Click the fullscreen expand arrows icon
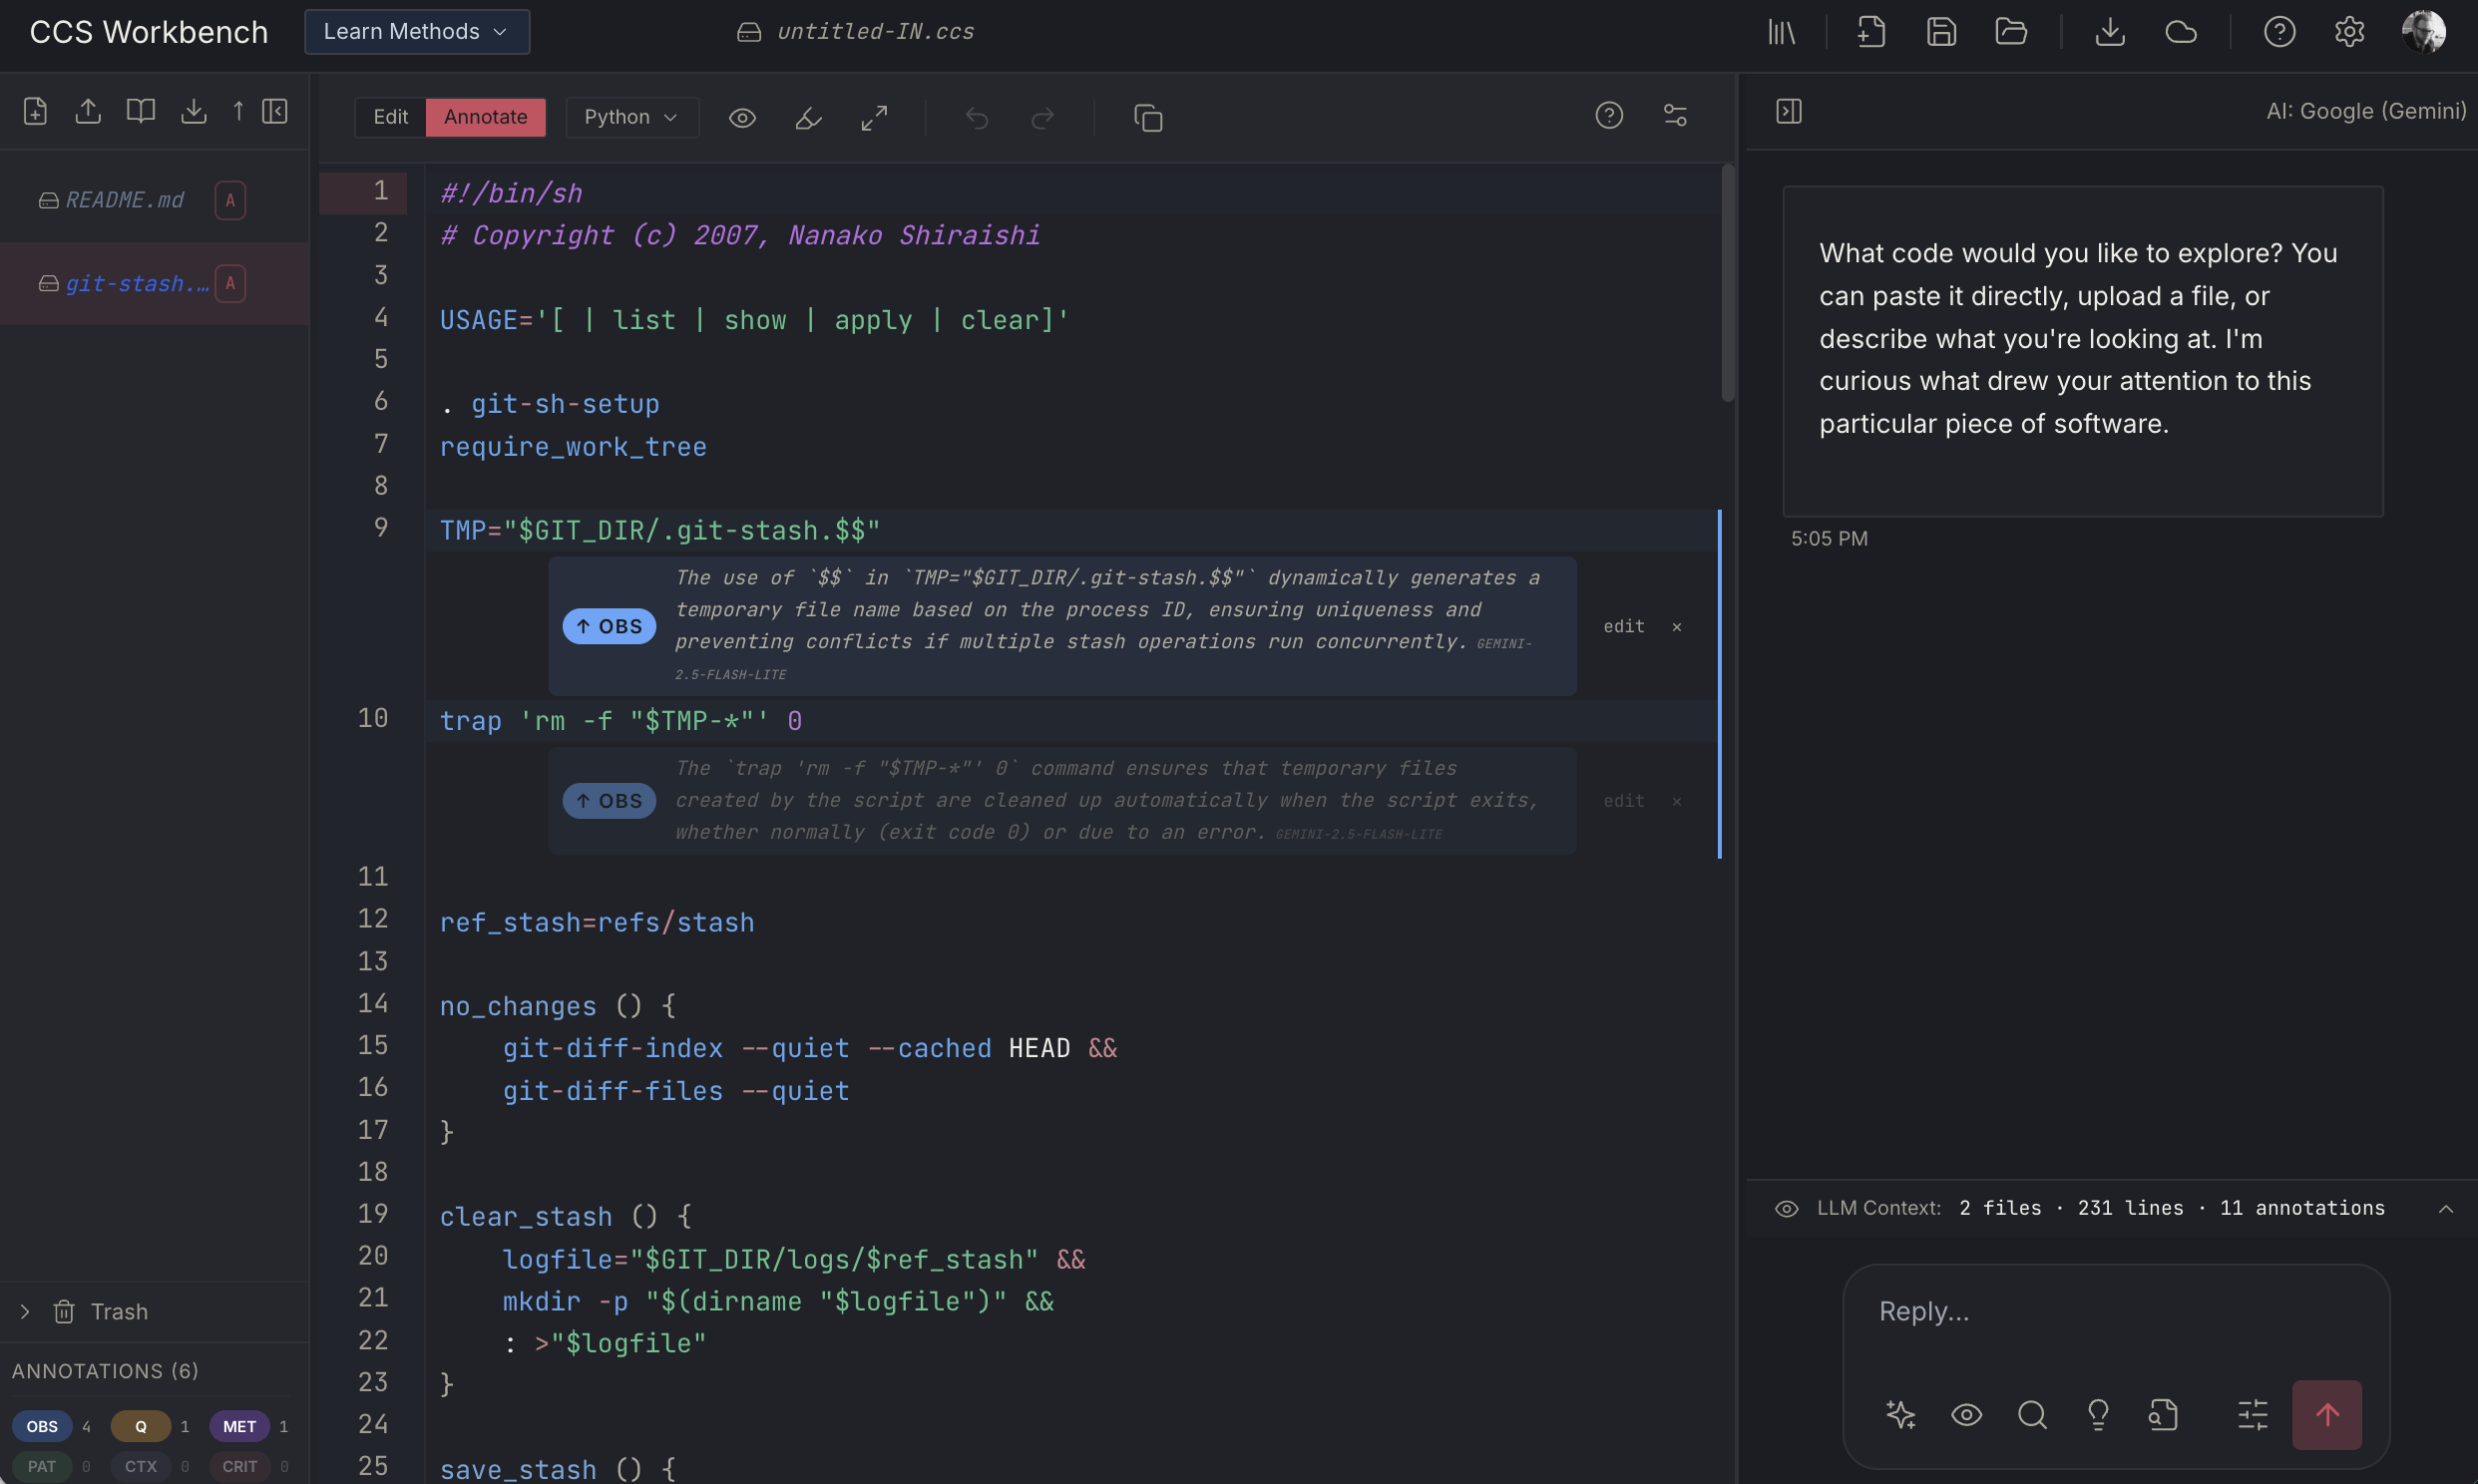Image resolution: width=2478 pixels, height=1484 pixels. (x=874, y=118)
